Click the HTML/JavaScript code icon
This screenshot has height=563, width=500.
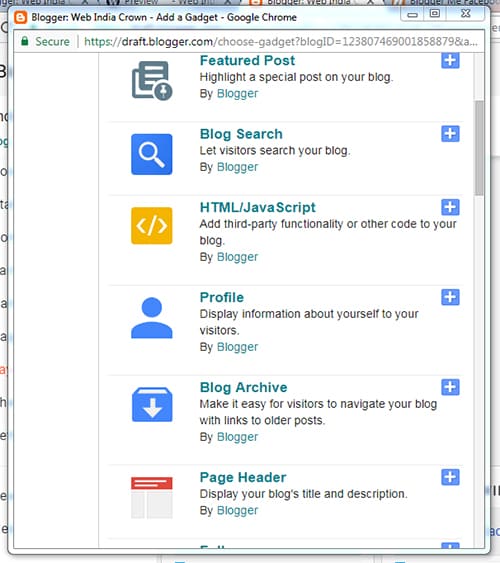click(152, 226)
